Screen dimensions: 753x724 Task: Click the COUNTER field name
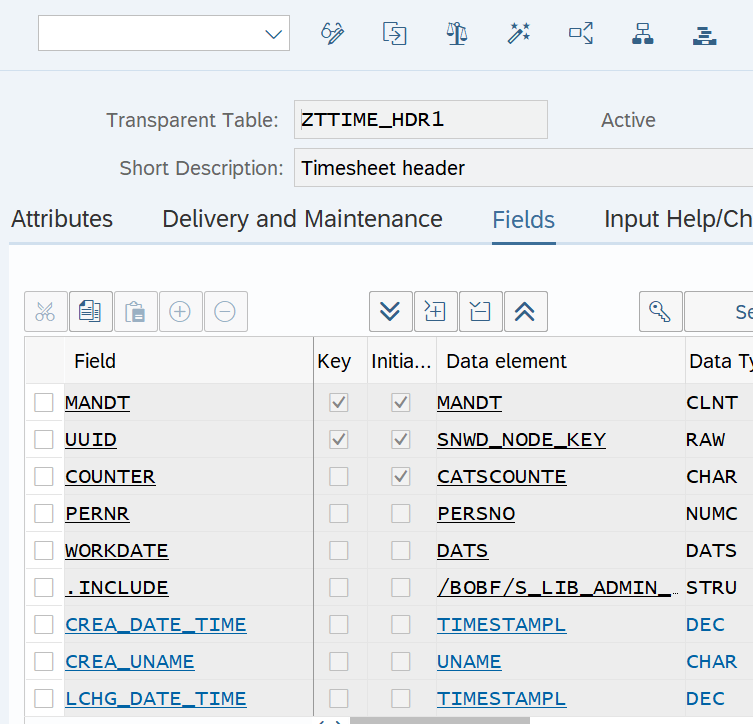click(x=110, y=476)
